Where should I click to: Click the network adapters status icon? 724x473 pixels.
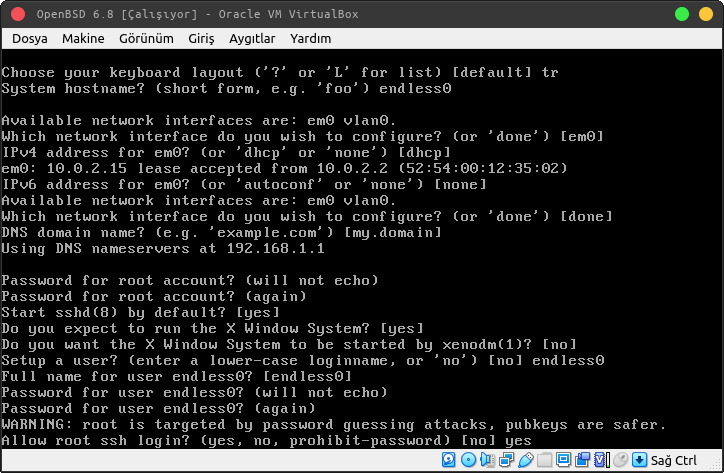[x=507, y=460]
